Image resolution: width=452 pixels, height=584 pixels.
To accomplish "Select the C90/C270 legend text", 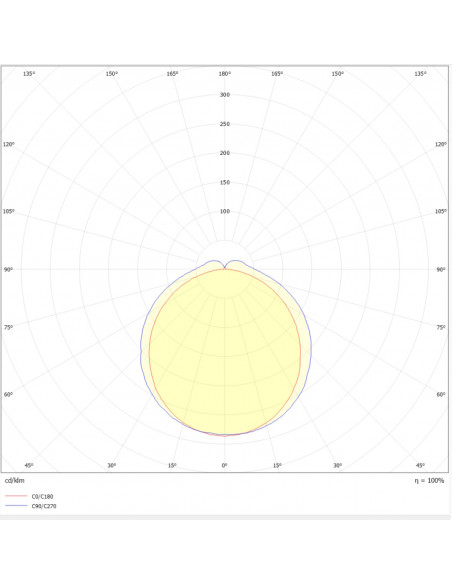I will click(44, 506).
